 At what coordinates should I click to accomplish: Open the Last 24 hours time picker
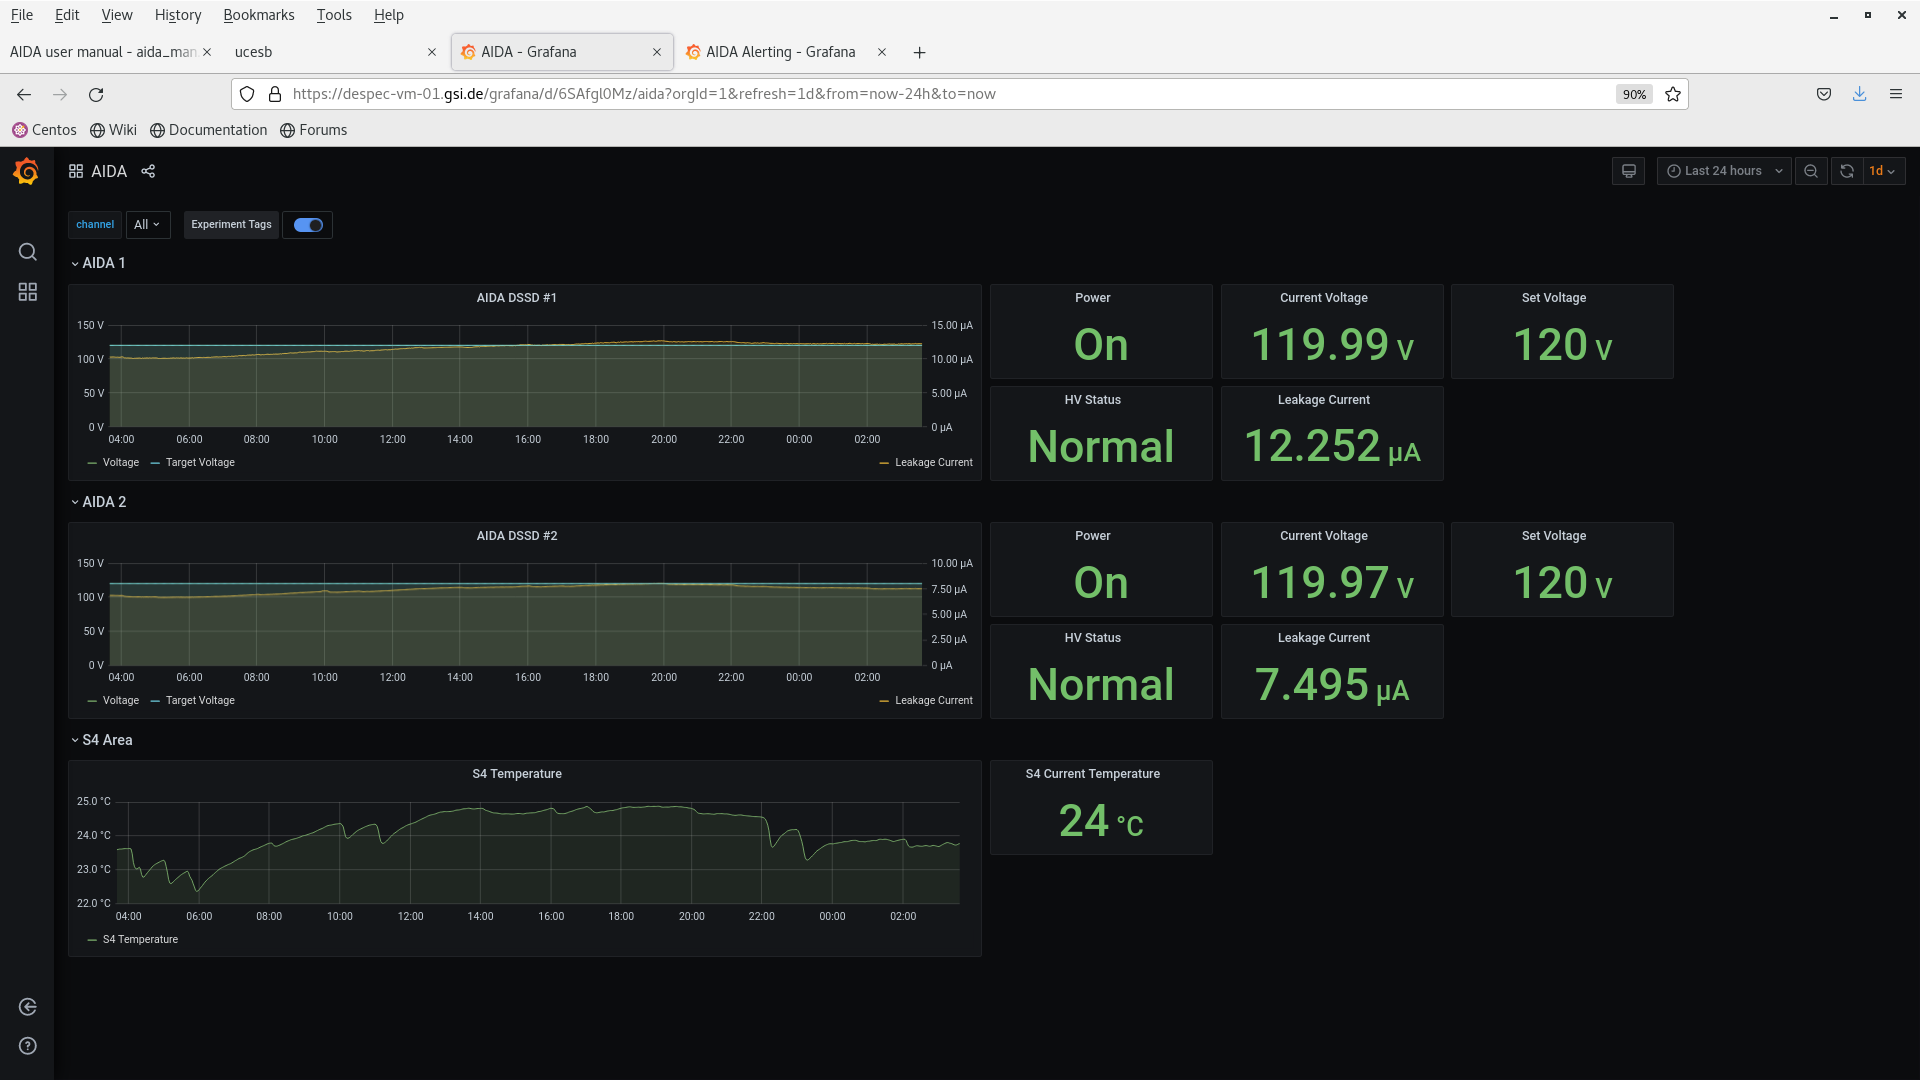[x=1723, y=171]
